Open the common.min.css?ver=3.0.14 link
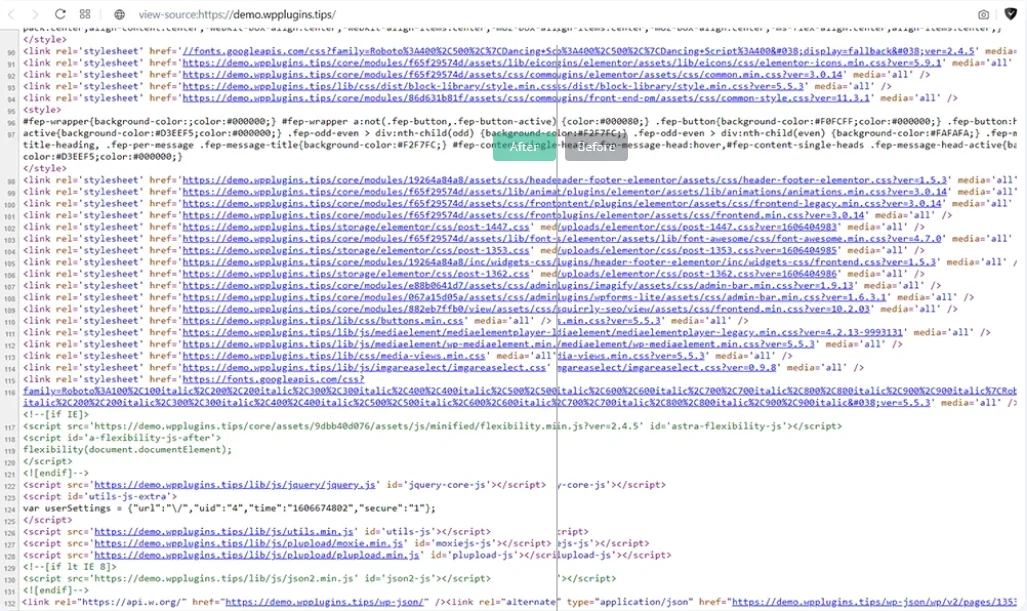This screenshot has width=1027, height=611. tap(512, 75)
